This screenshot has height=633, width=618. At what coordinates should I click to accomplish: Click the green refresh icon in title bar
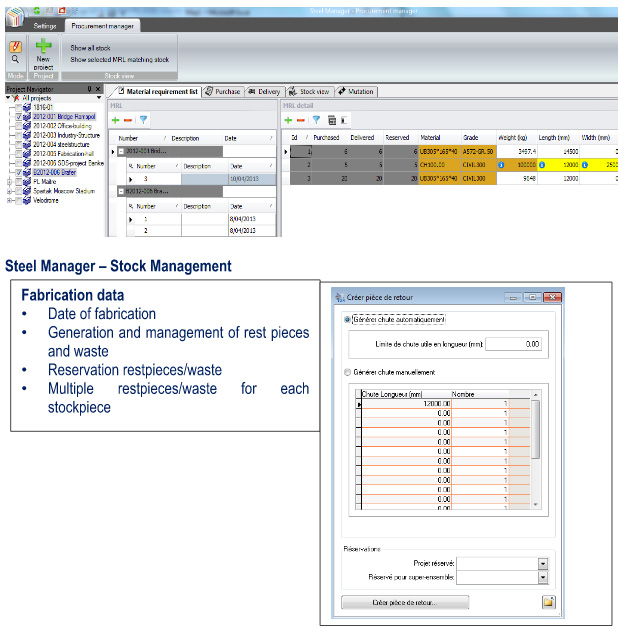38,11
